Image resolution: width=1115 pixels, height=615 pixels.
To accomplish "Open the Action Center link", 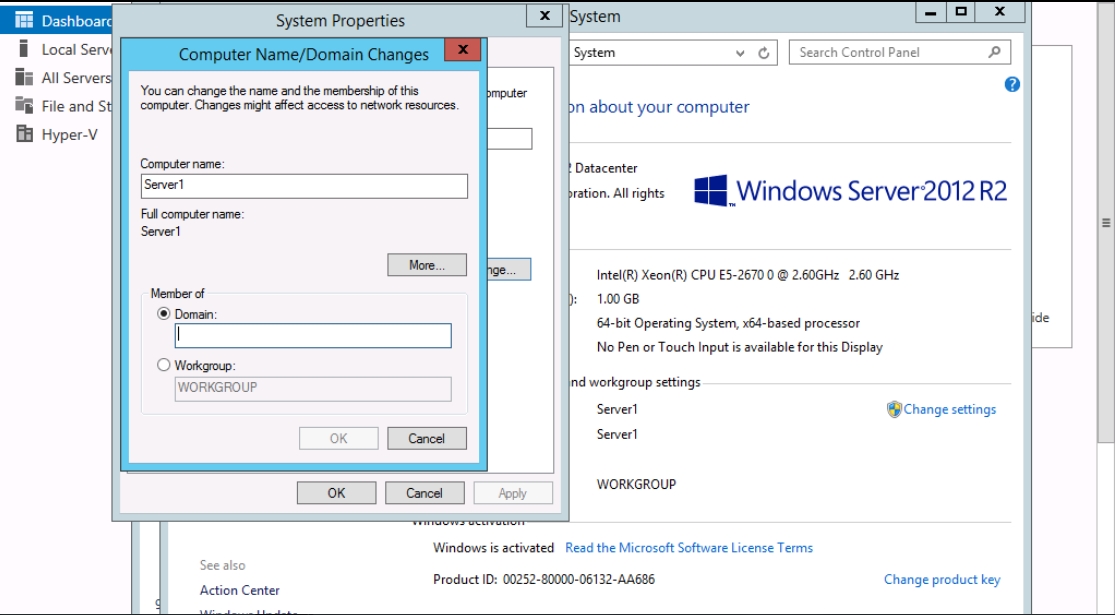I will click(x=240, y=590).
